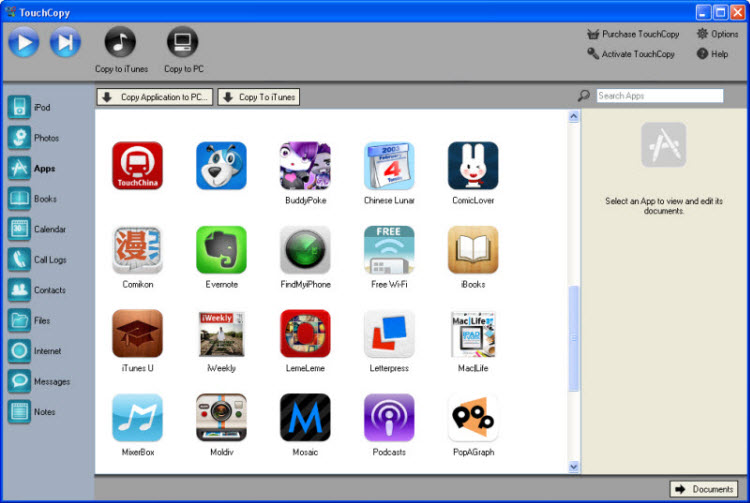Open Notes in the sidebar

32,412
